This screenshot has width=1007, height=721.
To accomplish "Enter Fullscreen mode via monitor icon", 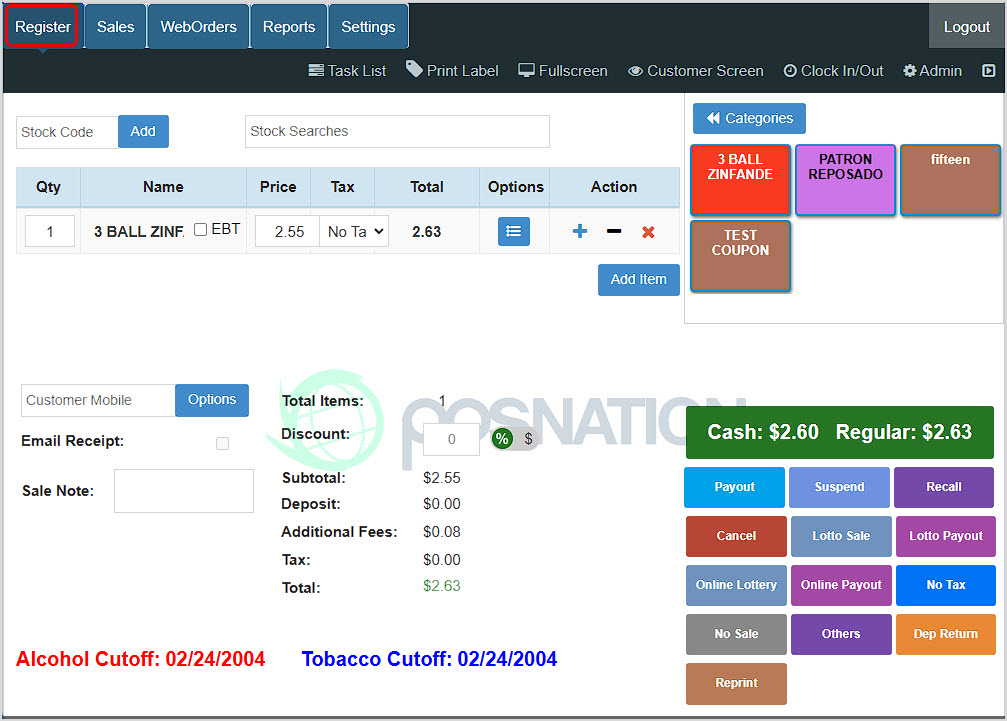I will pyautogui.click(x=527, y=71).
